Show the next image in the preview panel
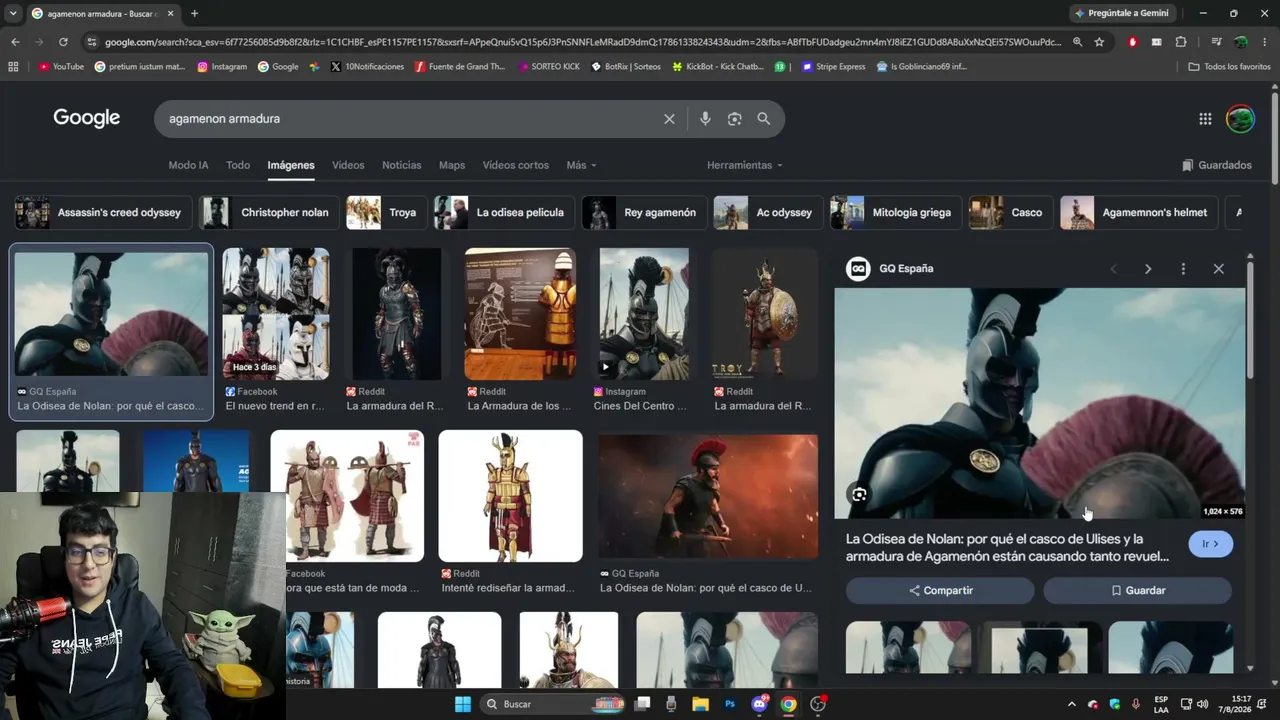Image resolution: width=1280 pixels, height=720 pixels. click(x=1148, y=269)
